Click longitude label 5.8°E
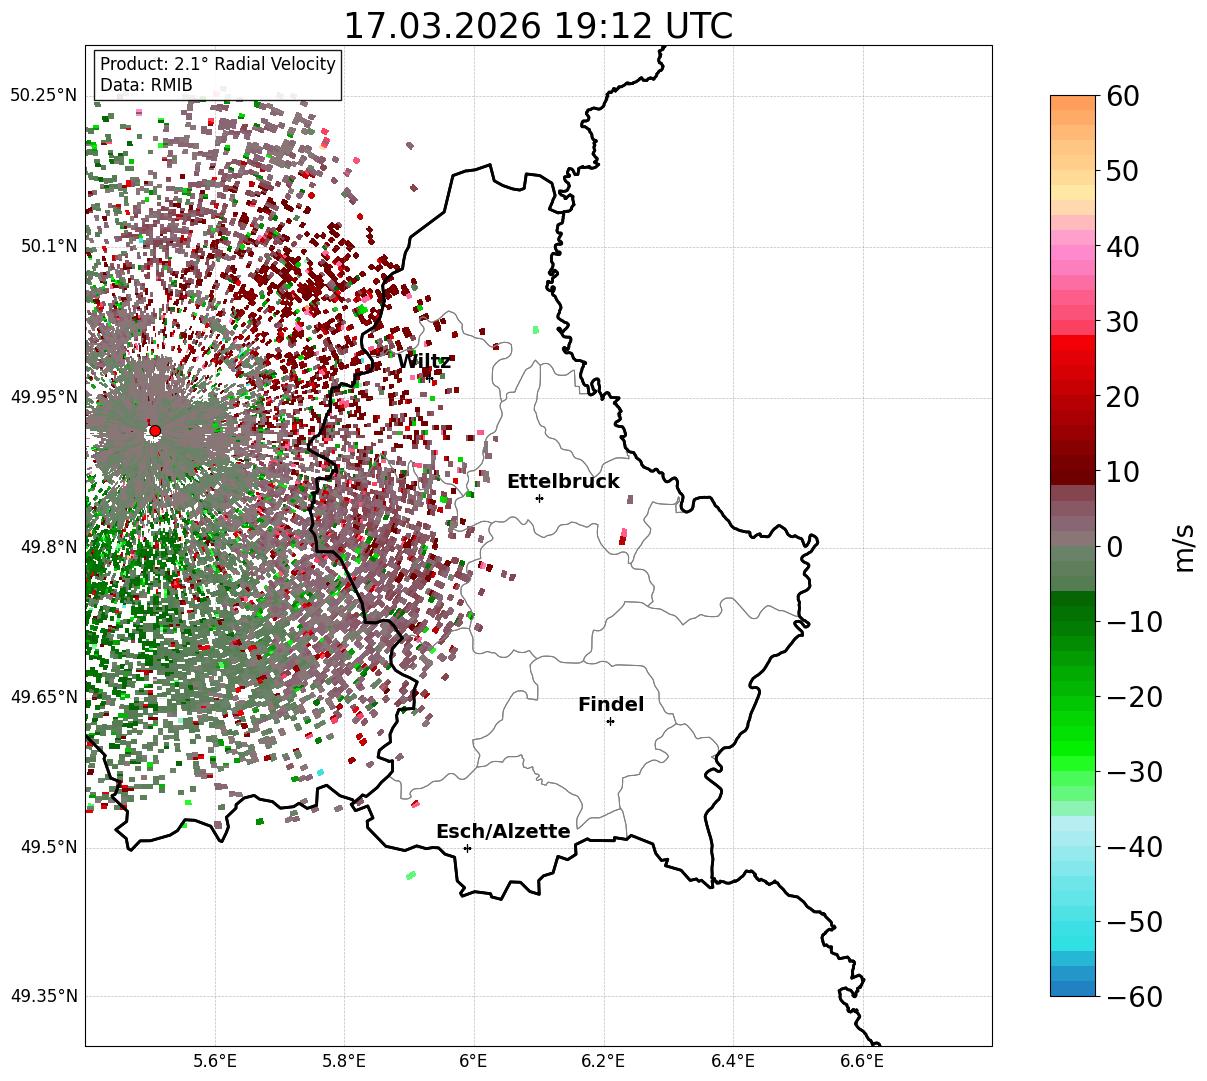This screenshot has height=1081, width=1207. pyautogui.click(x=344, y=1061)
